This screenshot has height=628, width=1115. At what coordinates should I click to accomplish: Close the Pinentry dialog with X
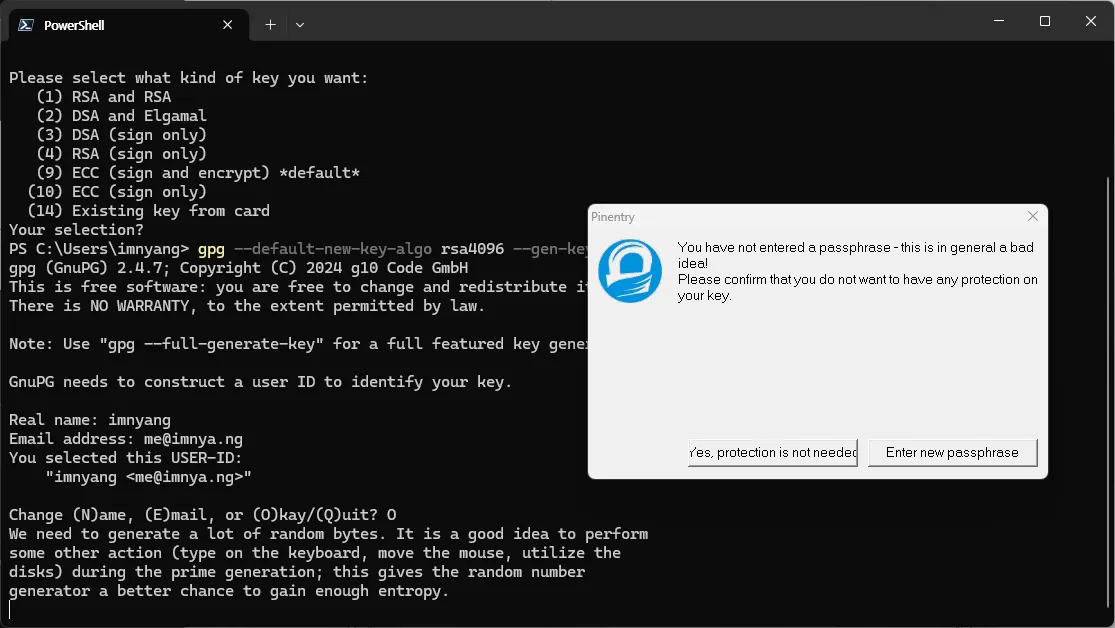[x=1033, y=216]
